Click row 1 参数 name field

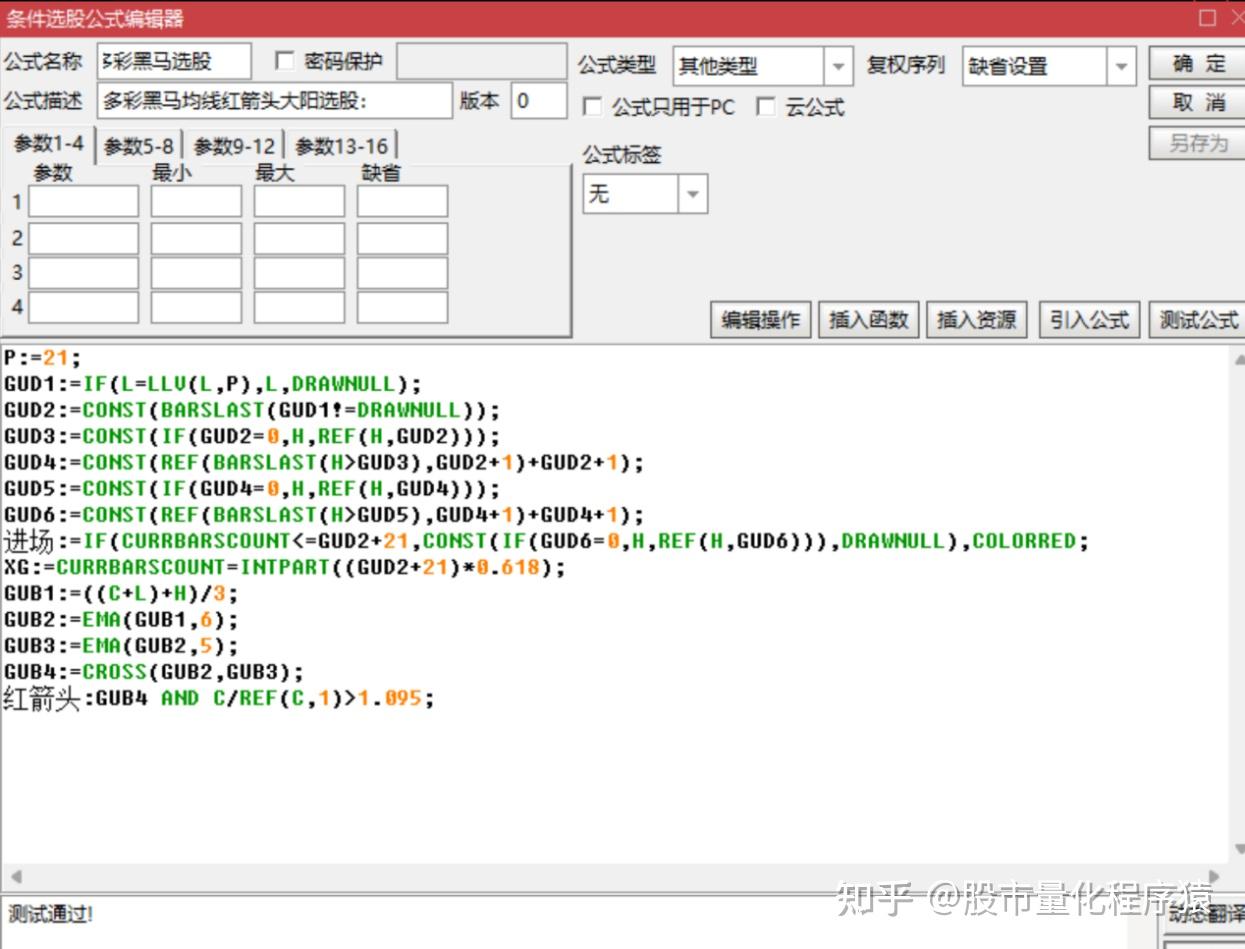(x=83, y=202)
